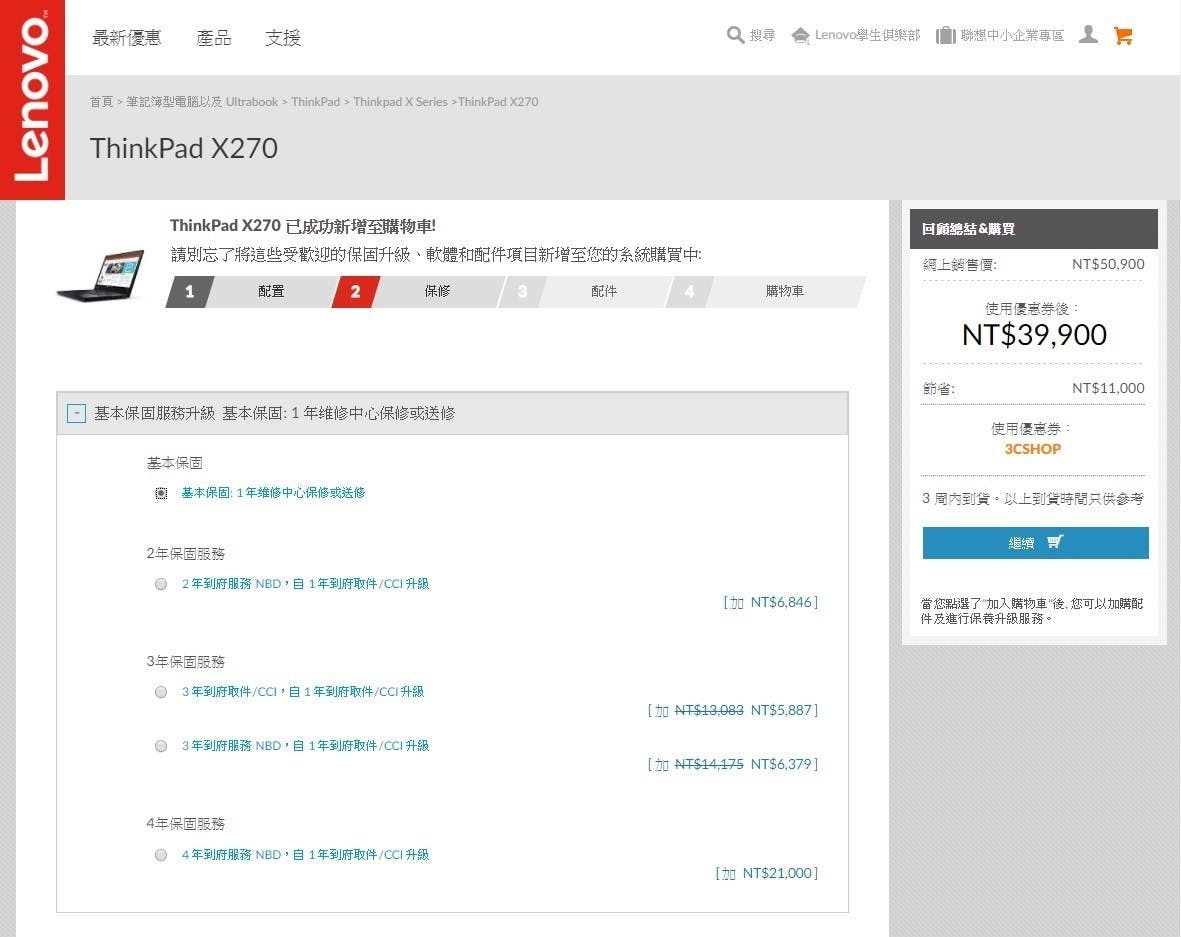Open 產品 menu
This screenshot has height=937, width=1181.
click(214, 38)
